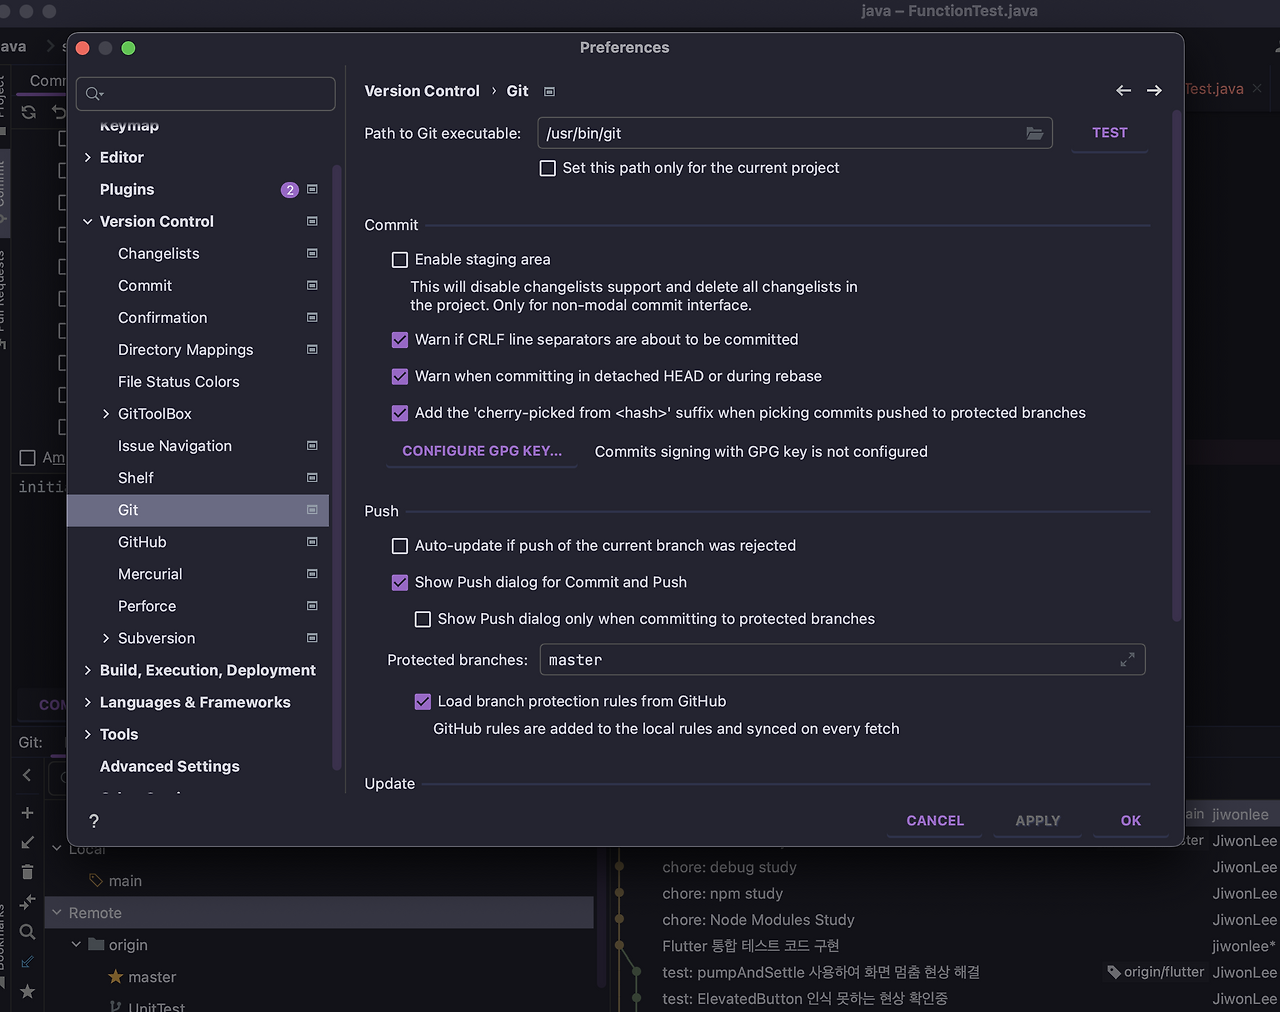Browse for Git executable with folder icon
1280x1012 pixels.
pyautogui.click(x=1034, y=133)
